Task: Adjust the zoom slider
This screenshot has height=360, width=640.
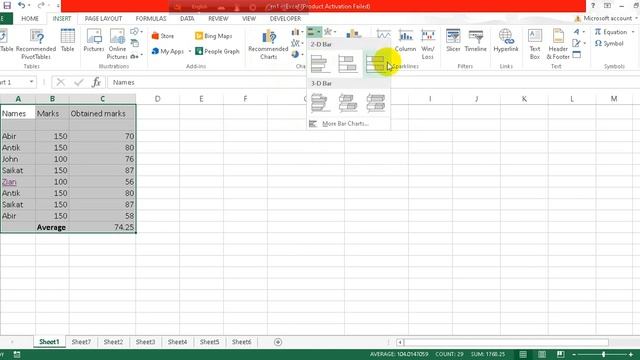Action: pyautogui.click(x=603, y=354)
